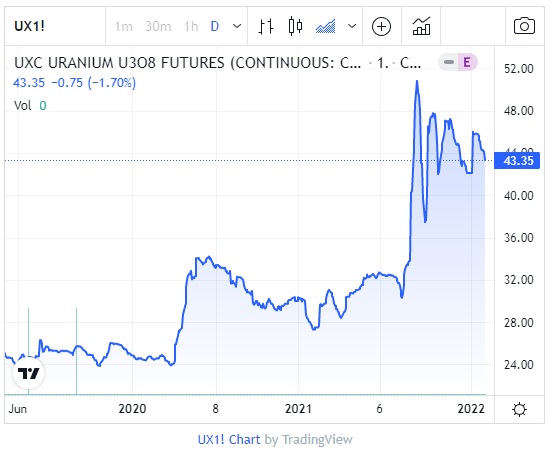Expand the chart style dropdown
The height and width of the screenshot is (454, 559).
coord(352,26)
